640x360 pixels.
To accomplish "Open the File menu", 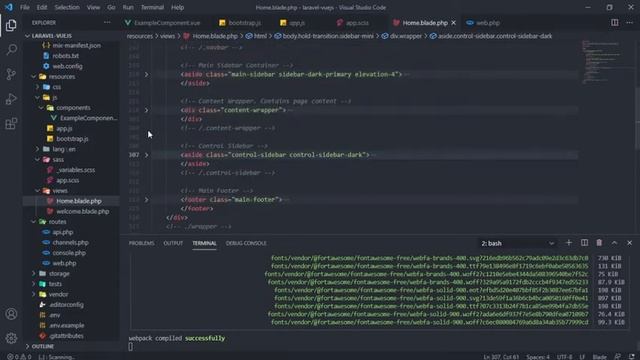I will tap(25, 7).
